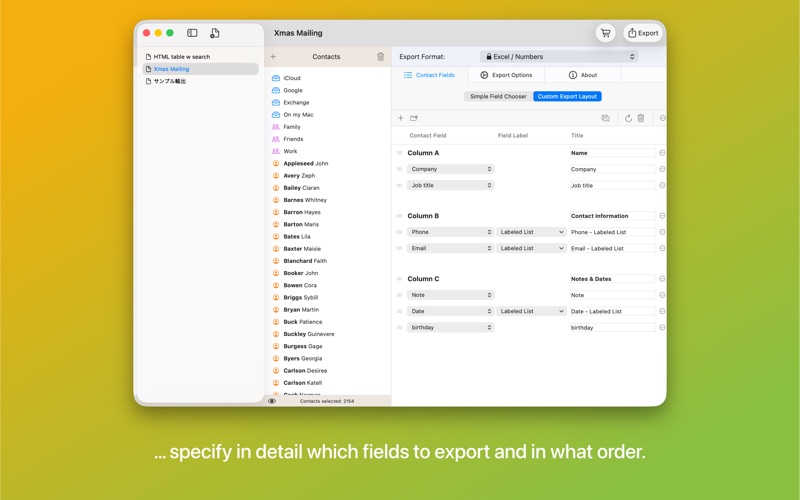Select contact Appleseed John

(x=306, y=164)
